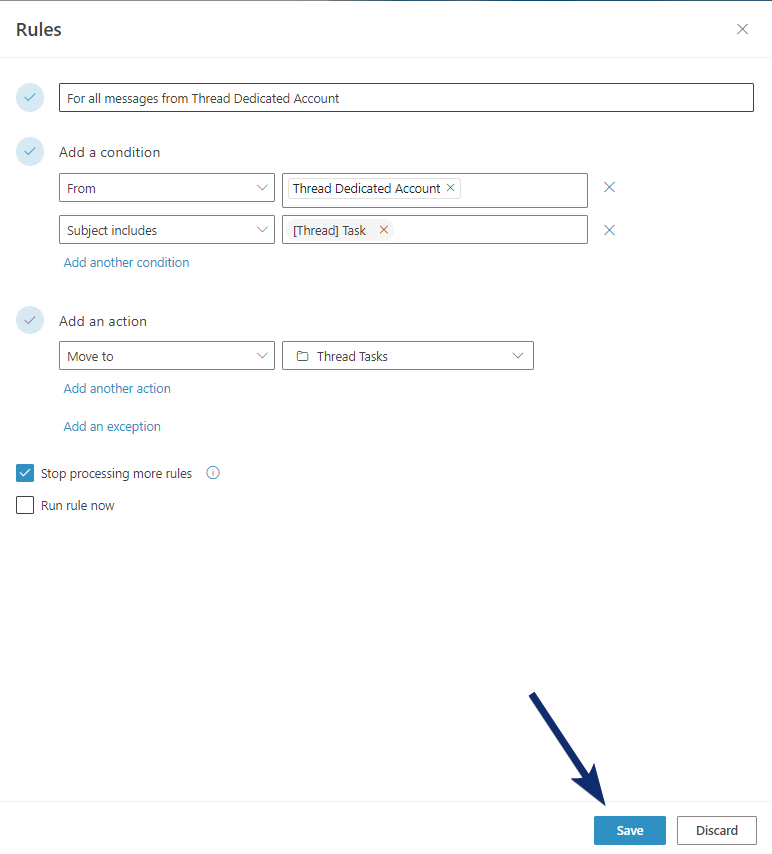Click the checkmark circle beside Add an action
This screenshot has width=772, height=854.
(x=30, y=320)
